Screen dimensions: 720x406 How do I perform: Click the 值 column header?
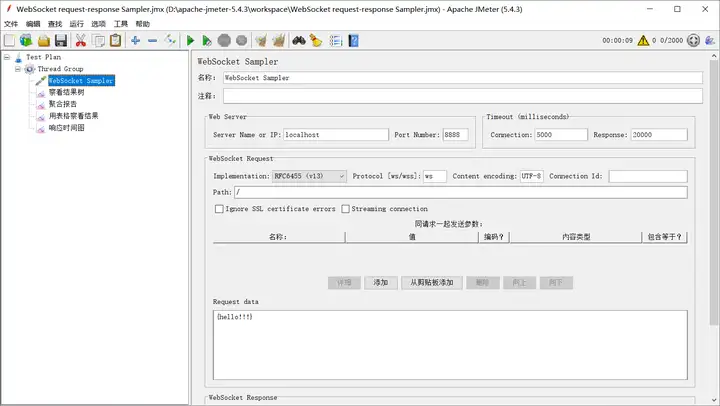[x=412, y=237]
